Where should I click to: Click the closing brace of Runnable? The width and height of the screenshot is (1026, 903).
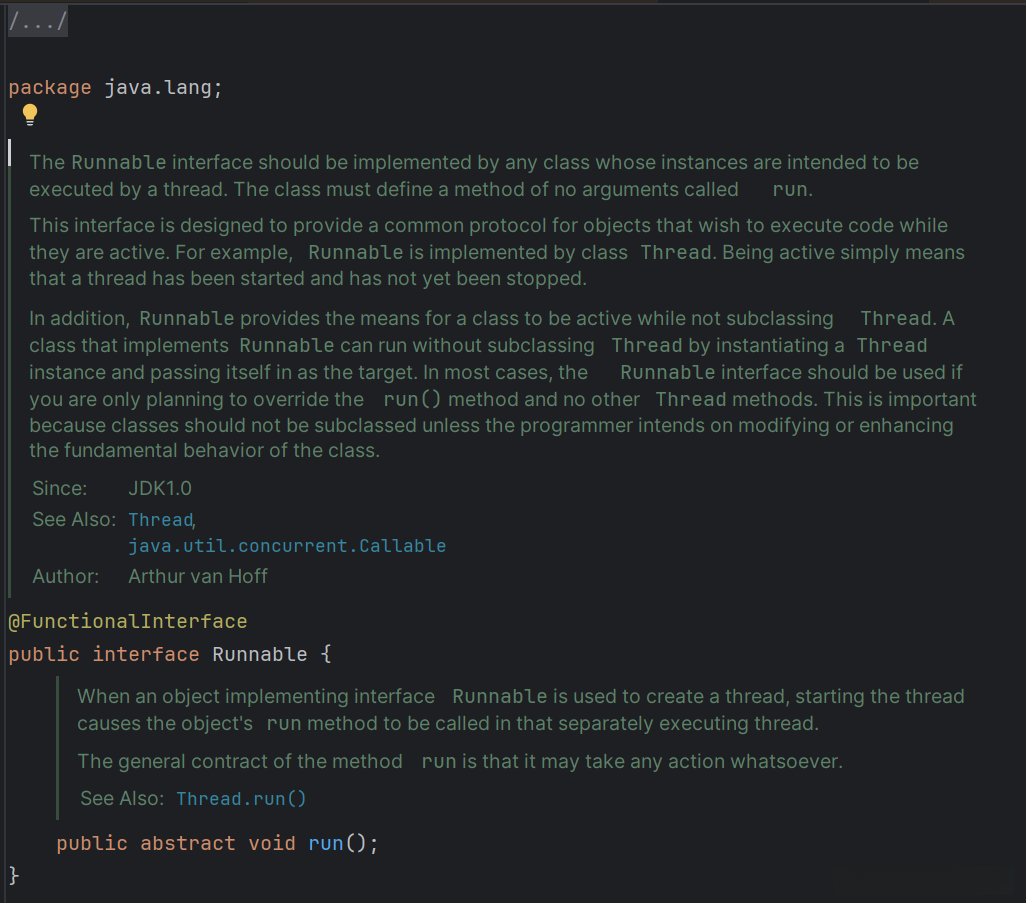[x=14, y=876]
